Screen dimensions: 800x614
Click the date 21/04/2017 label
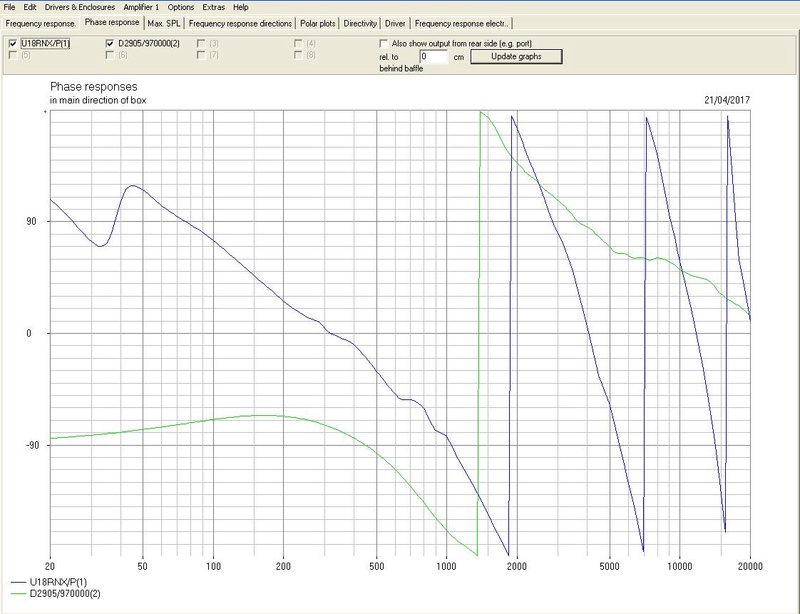click(x=727, y=100)
